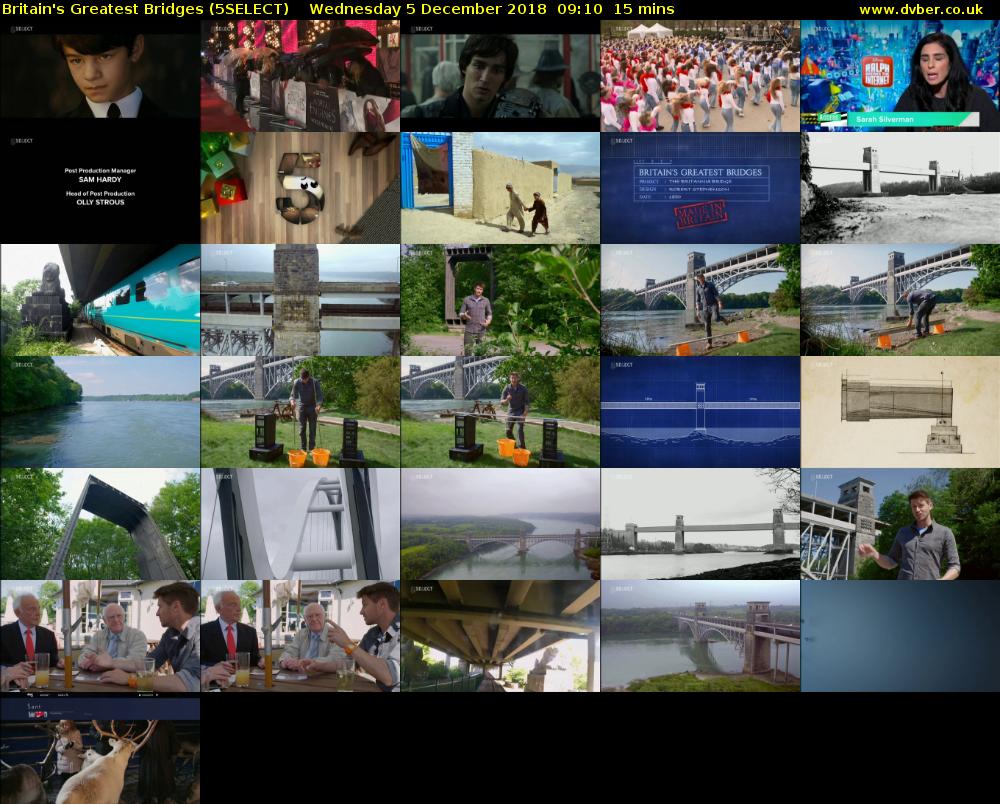
Task: Select the sepia tube section drawing frame
Action: tap(900, 412)
